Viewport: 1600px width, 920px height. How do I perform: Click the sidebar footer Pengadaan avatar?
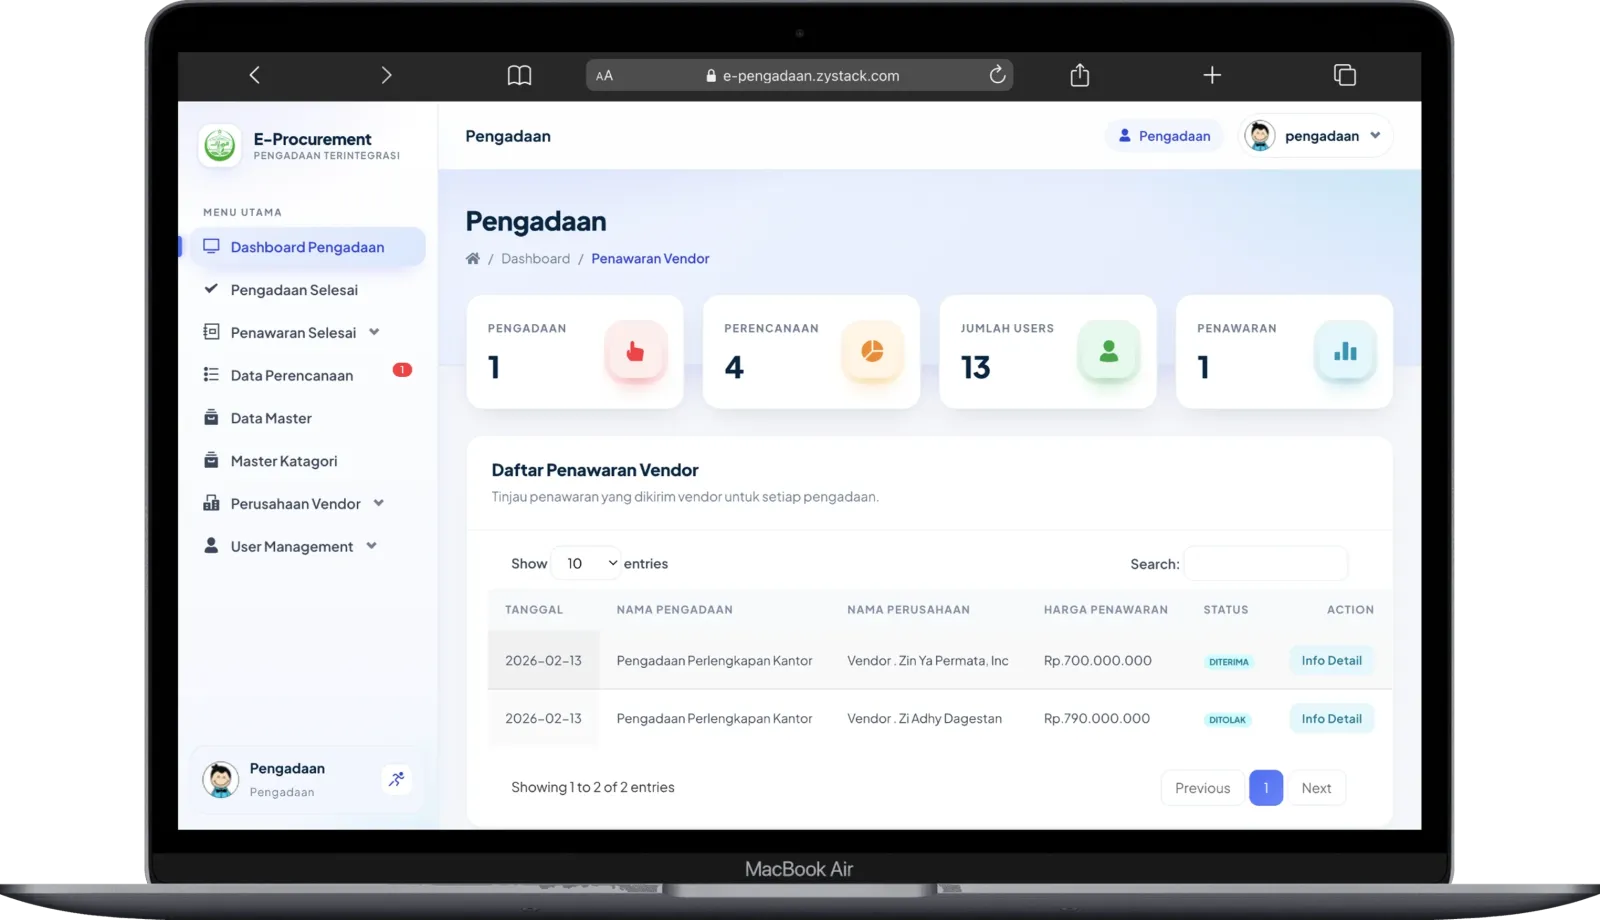220,779
